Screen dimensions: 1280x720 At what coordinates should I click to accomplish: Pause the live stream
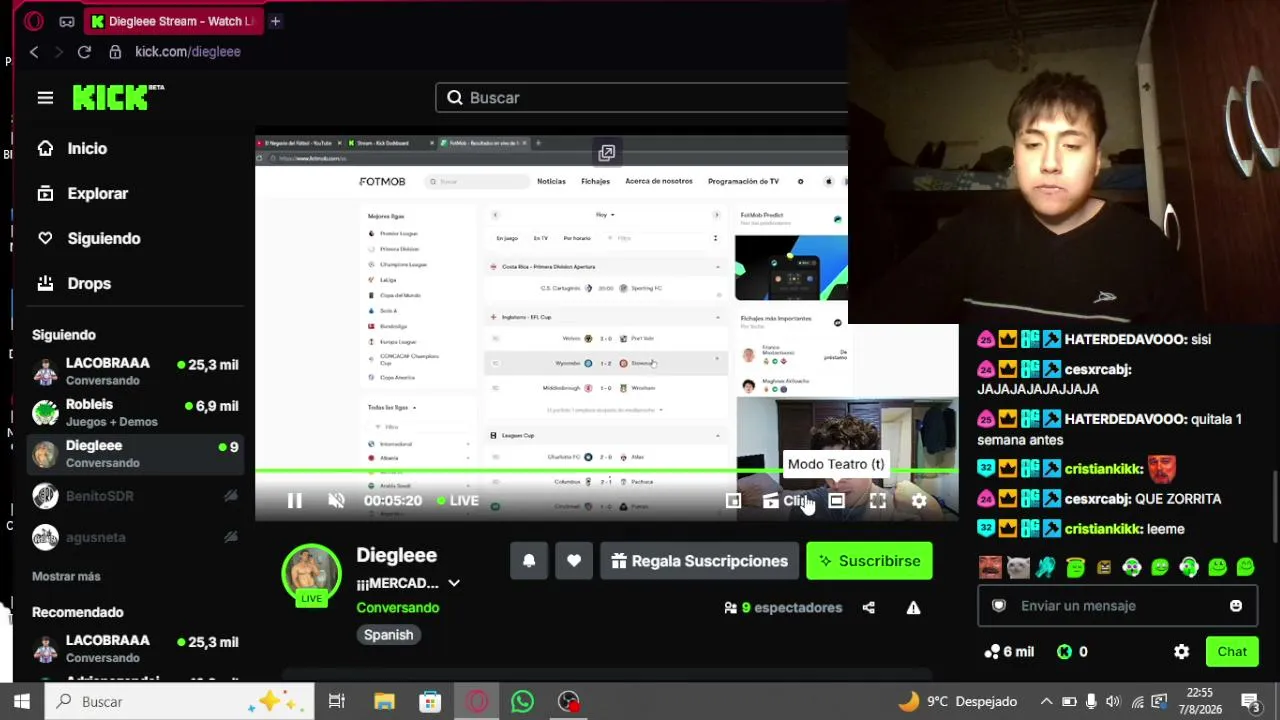click(x=295, y=501)
